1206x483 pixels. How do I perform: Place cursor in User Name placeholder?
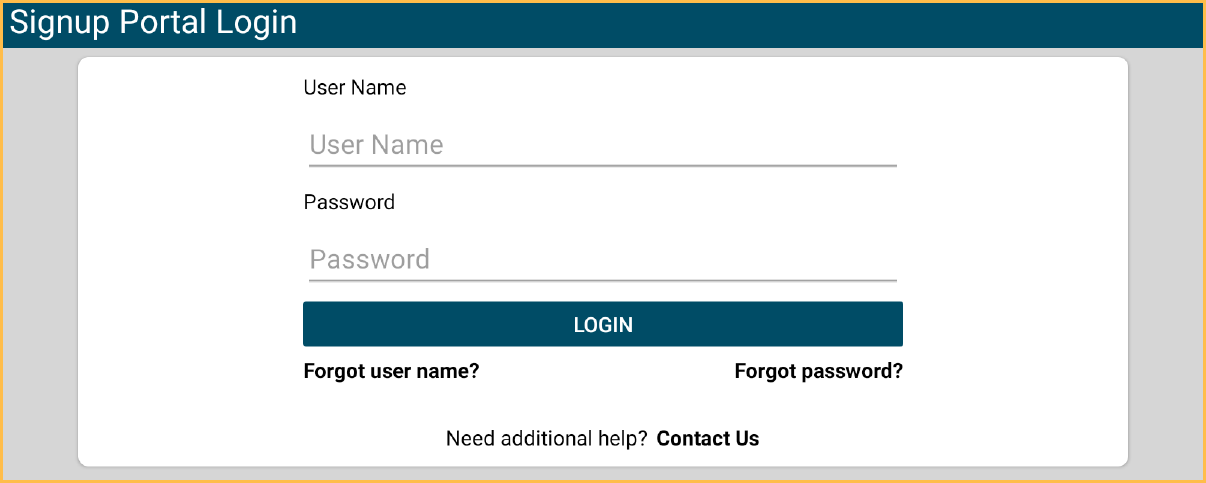(x=376, y=145)
